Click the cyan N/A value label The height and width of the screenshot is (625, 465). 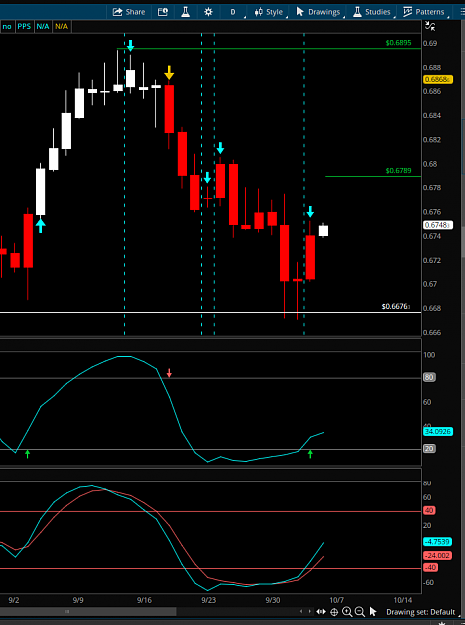coord(43,27)
